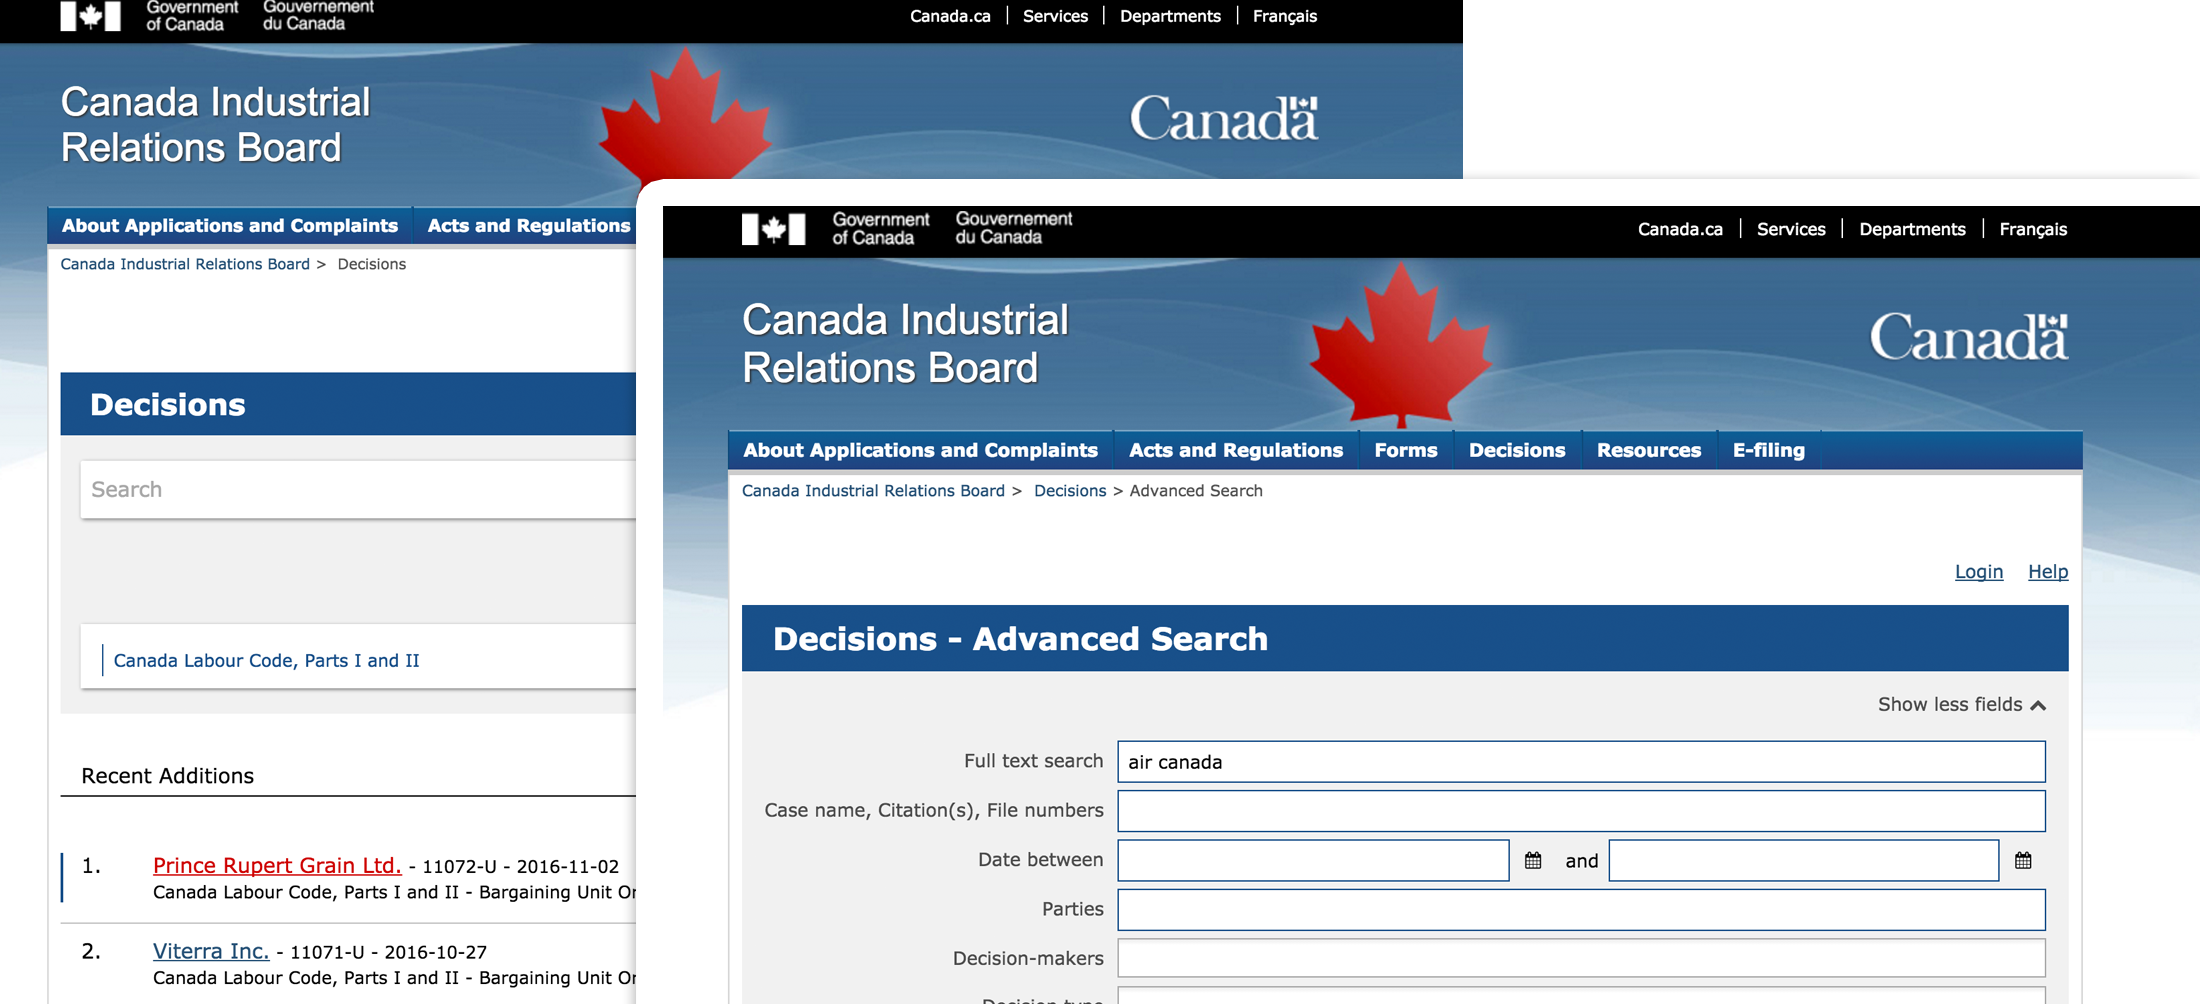Focus the Parties input field
The height and width of the screenshot is (1004, 2200).
1580,910
